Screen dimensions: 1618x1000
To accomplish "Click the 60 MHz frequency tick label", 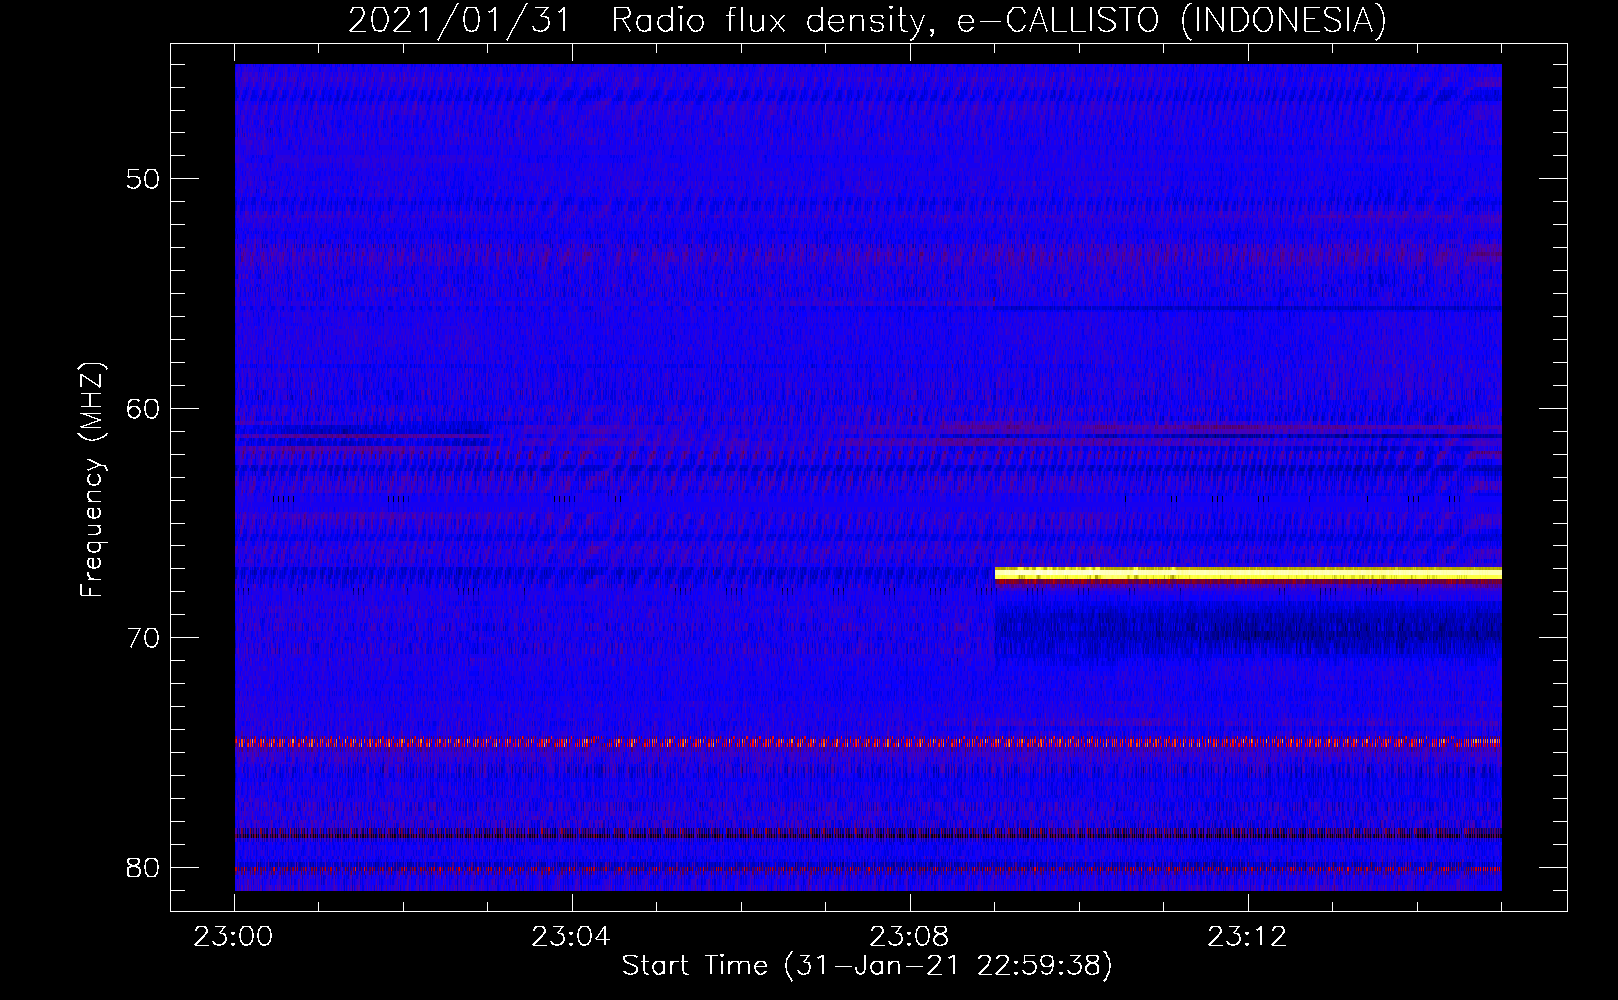I will click(x=143, y=408).
